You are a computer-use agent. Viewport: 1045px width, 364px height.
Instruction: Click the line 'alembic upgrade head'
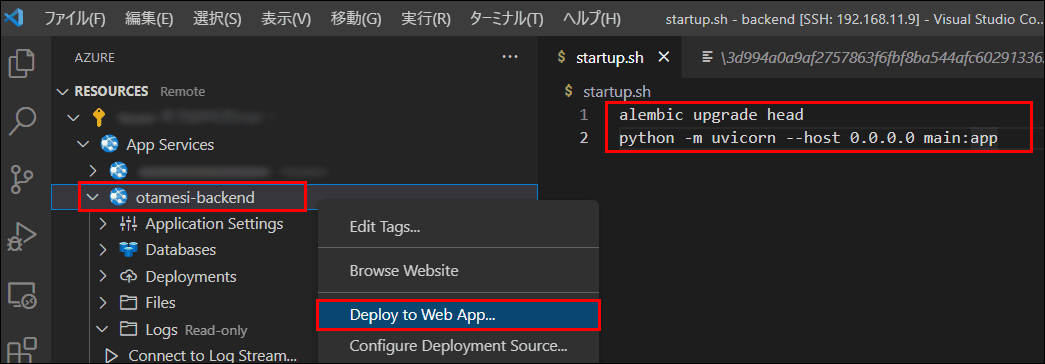click(x=711, y=115)
